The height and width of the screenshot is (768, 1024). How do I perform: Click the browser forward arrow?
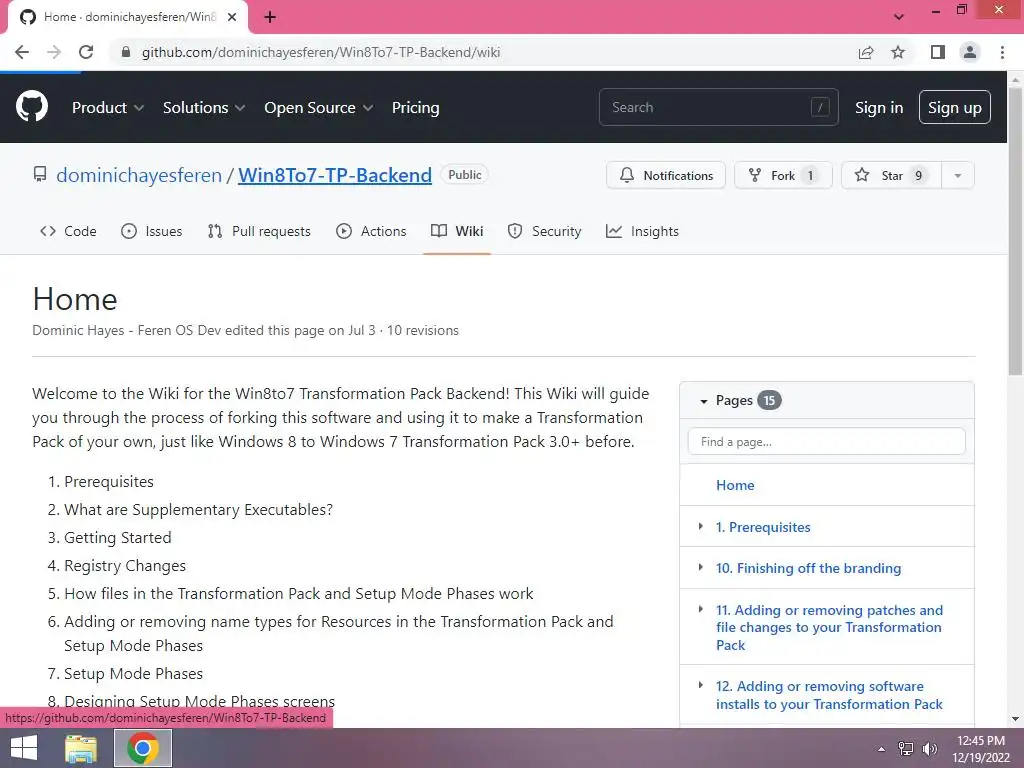click(x=54, y=52)
